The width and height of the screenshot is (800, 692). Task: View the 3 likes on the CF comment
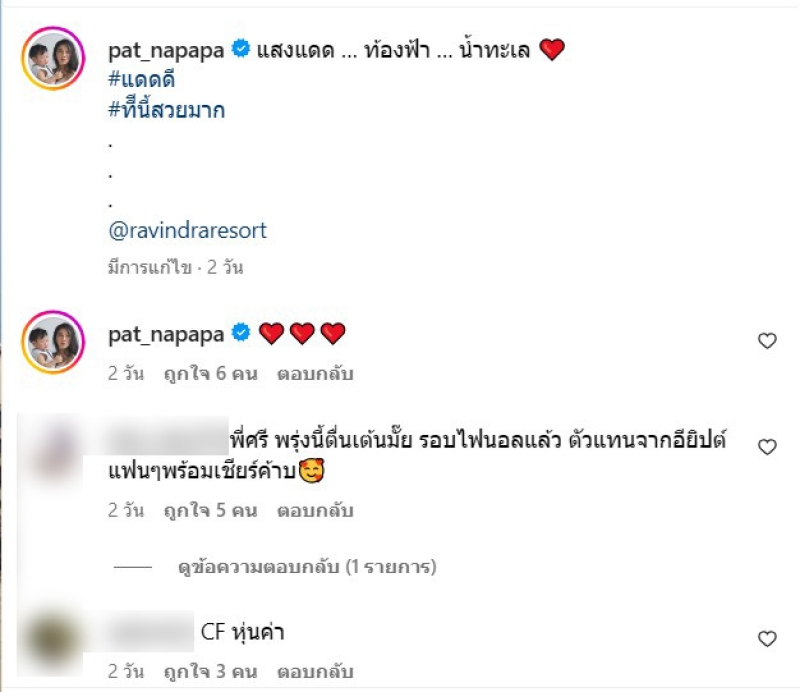pos(210,672)
